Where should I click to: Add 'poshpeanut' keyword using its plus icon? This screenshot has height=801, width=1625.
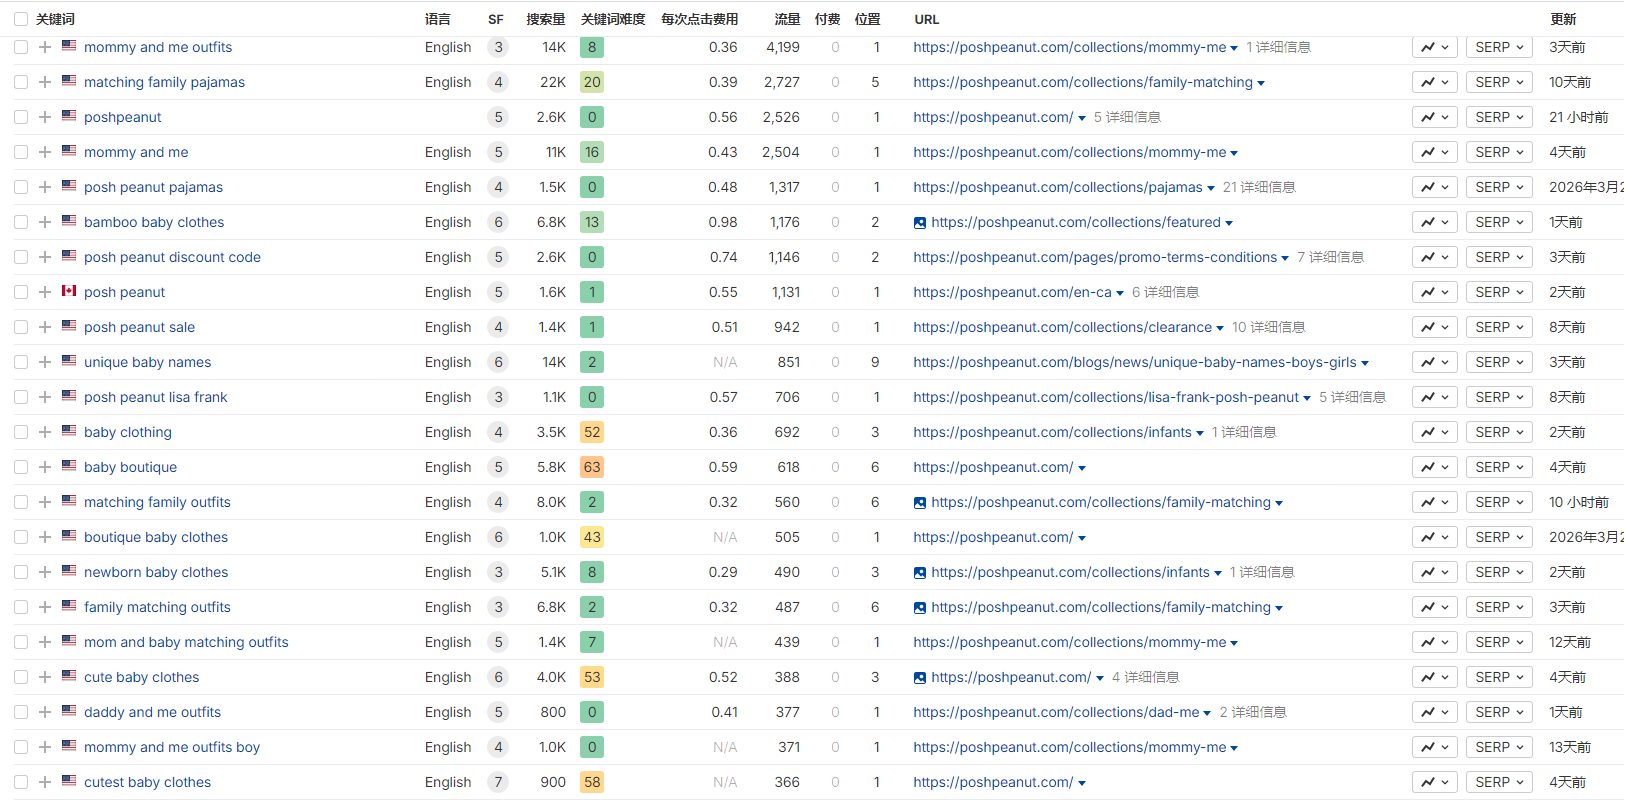point(45,117)
